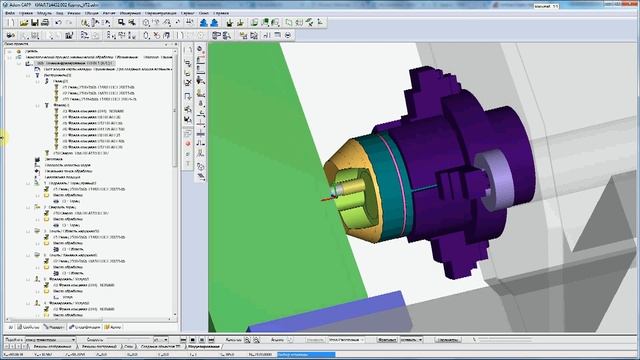640x360 pixels.
Task: Click the project tree horizontal scrollbar
Action: (x=89, y=319)
